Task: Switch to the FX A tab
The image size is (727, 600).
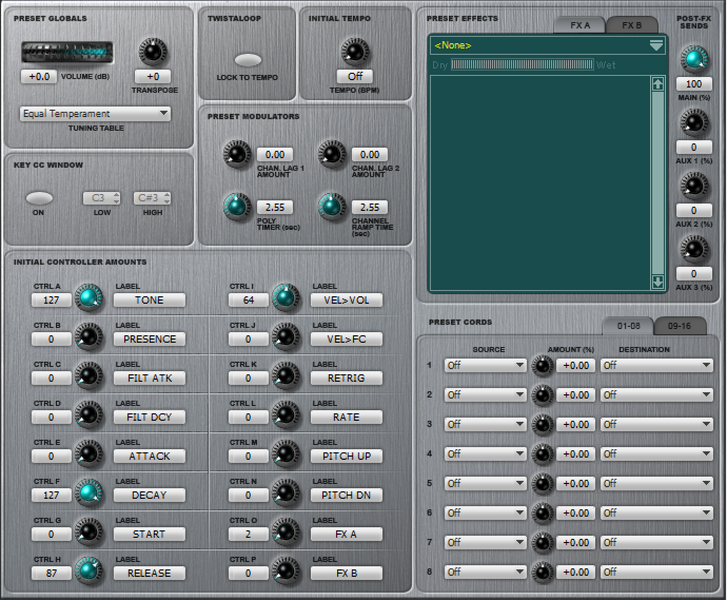Action: click(580, 26)
